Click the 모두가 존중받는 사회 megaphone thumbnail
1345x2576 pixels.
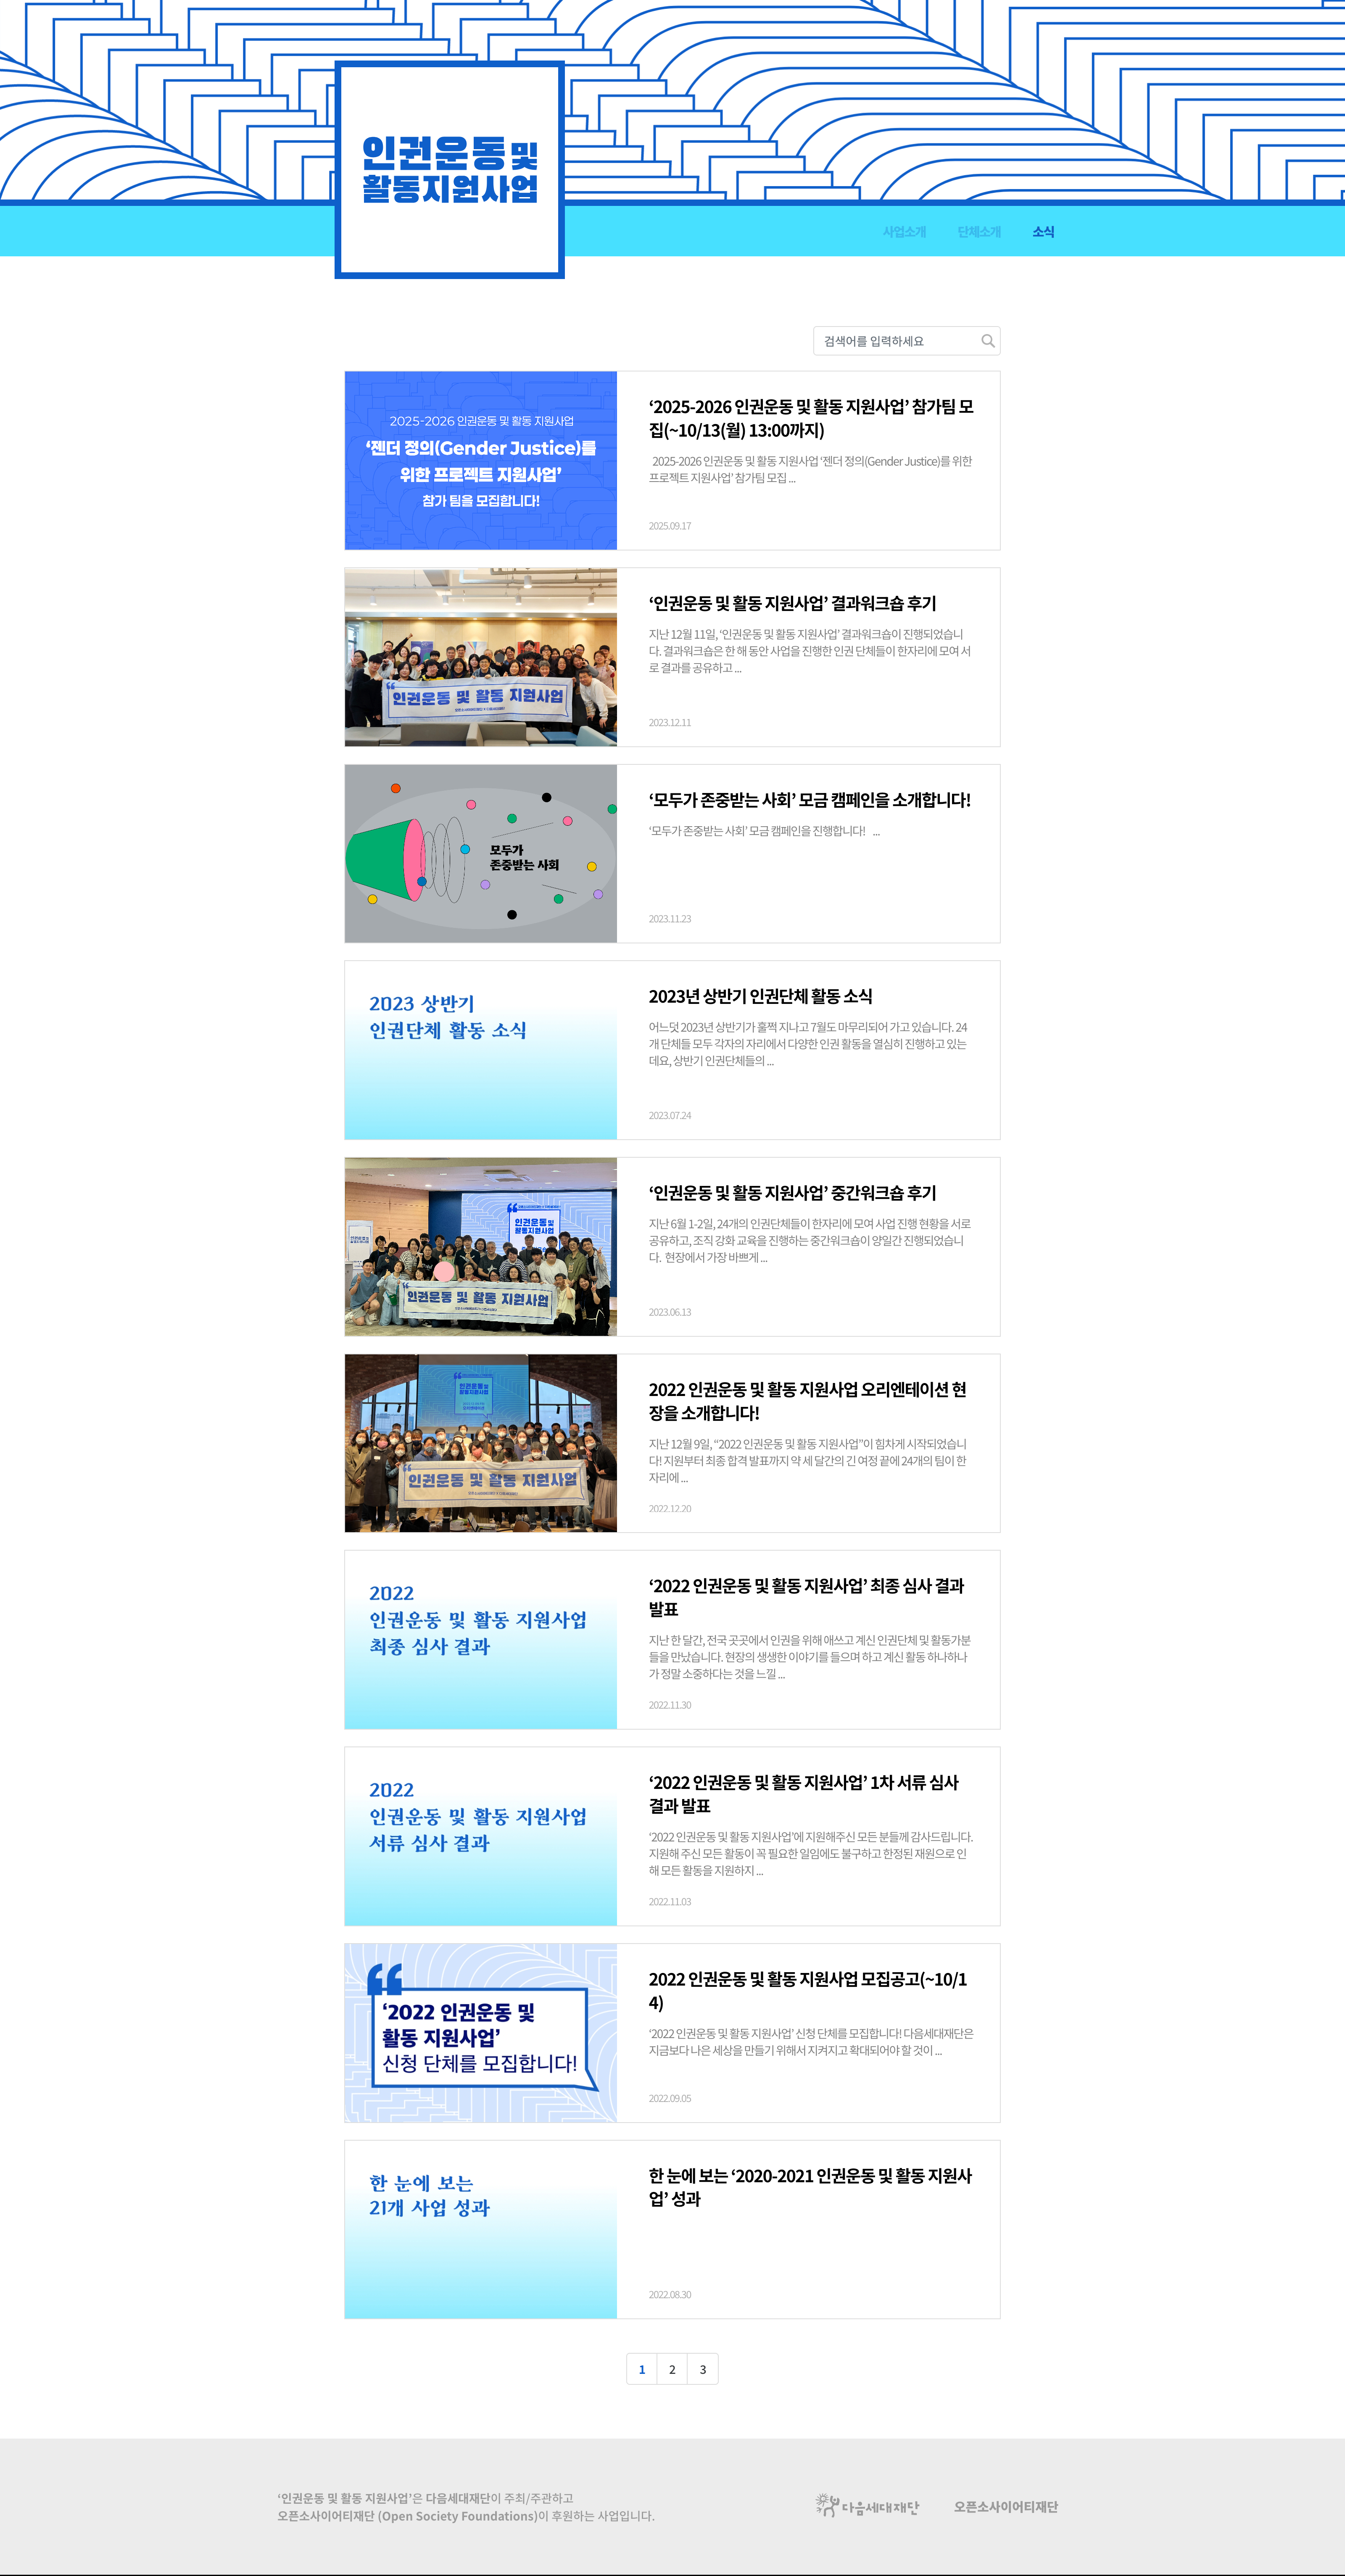pos(481,853)
